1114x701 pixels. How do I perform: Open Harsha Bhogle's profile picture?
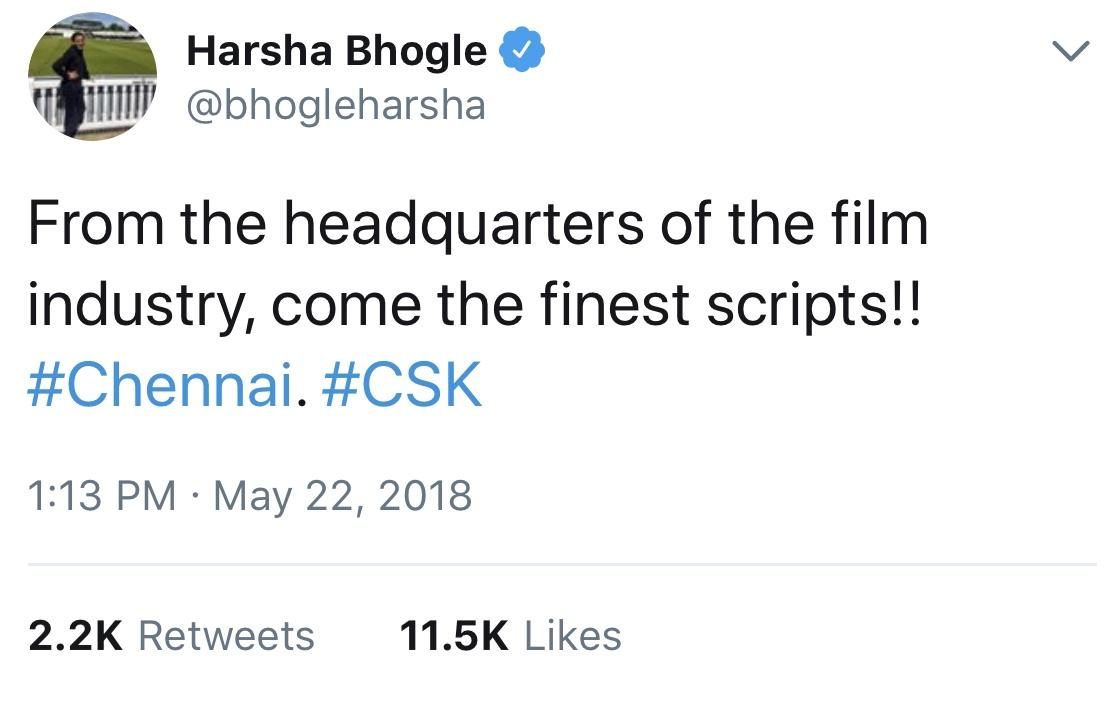tap(92, 77)
